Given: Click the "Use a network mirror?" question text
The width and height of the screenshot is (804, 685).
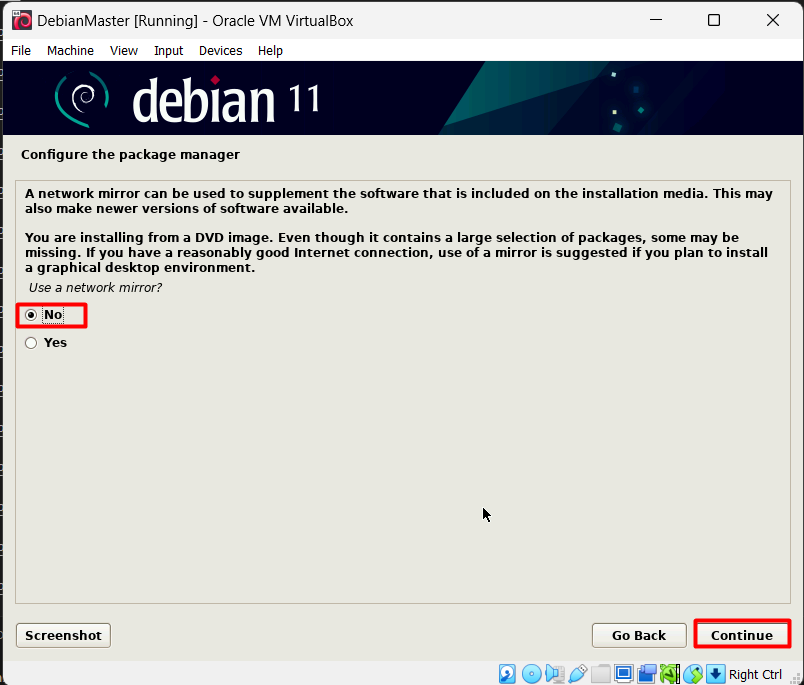Looking at the screenshot, I should pyautogui.click(x=95, y=288).
